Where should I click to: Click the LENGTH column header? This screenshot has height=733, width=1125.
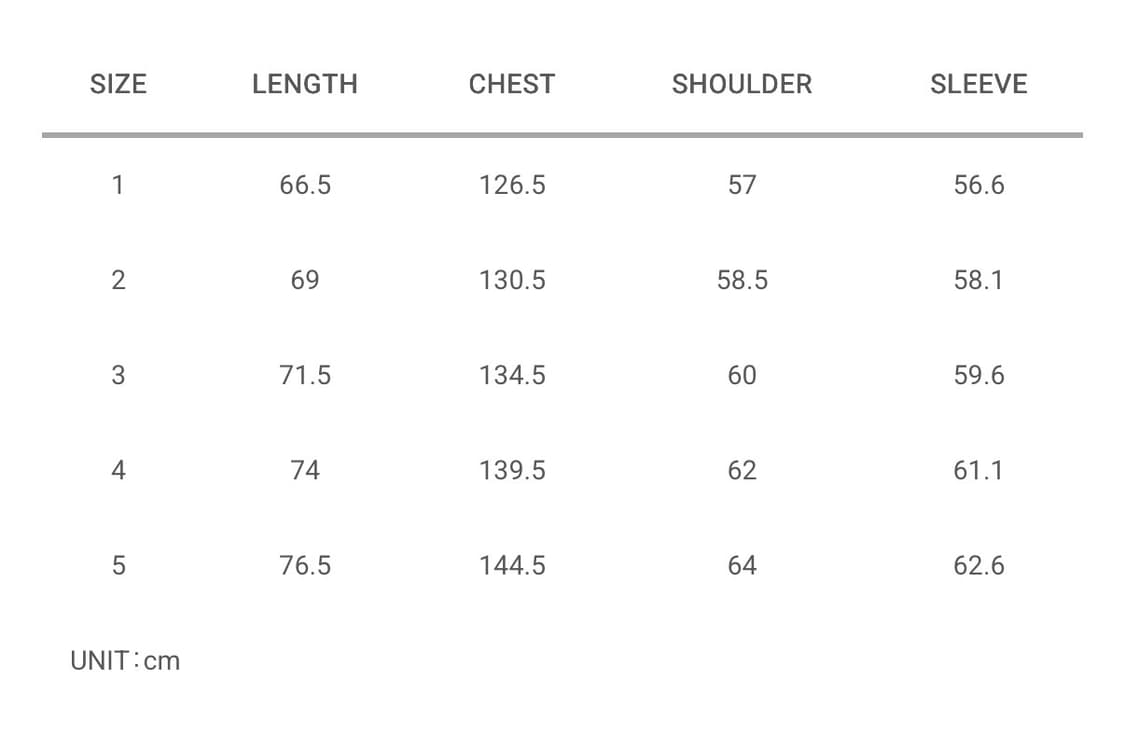(305, 84)
